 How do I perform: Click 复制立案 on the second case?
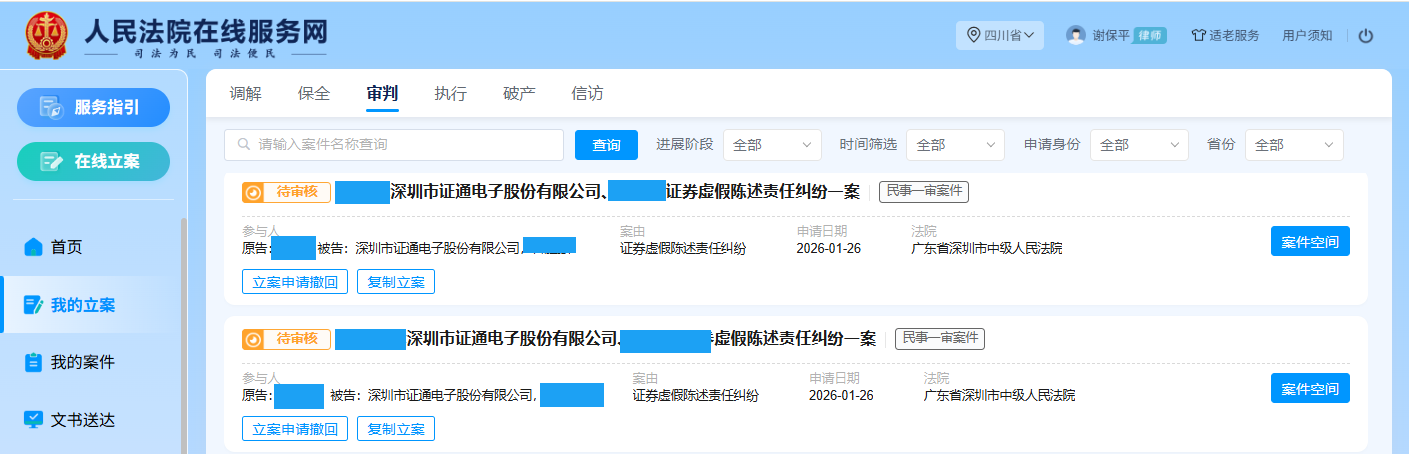tap(396, 429)
